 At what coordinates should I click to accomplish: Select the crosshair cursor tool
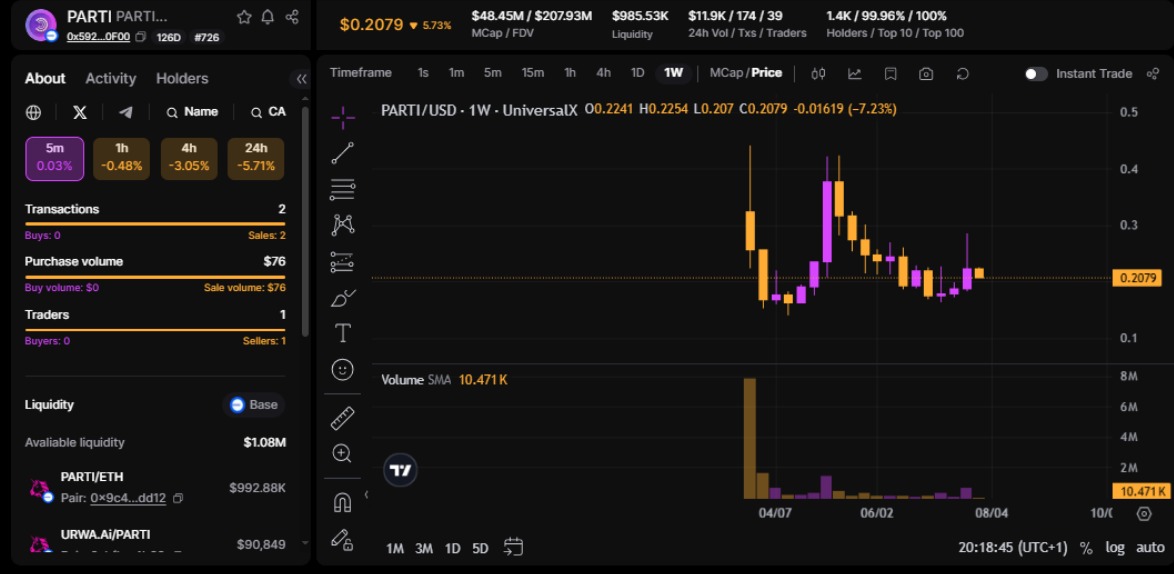(x=342, y=117)
